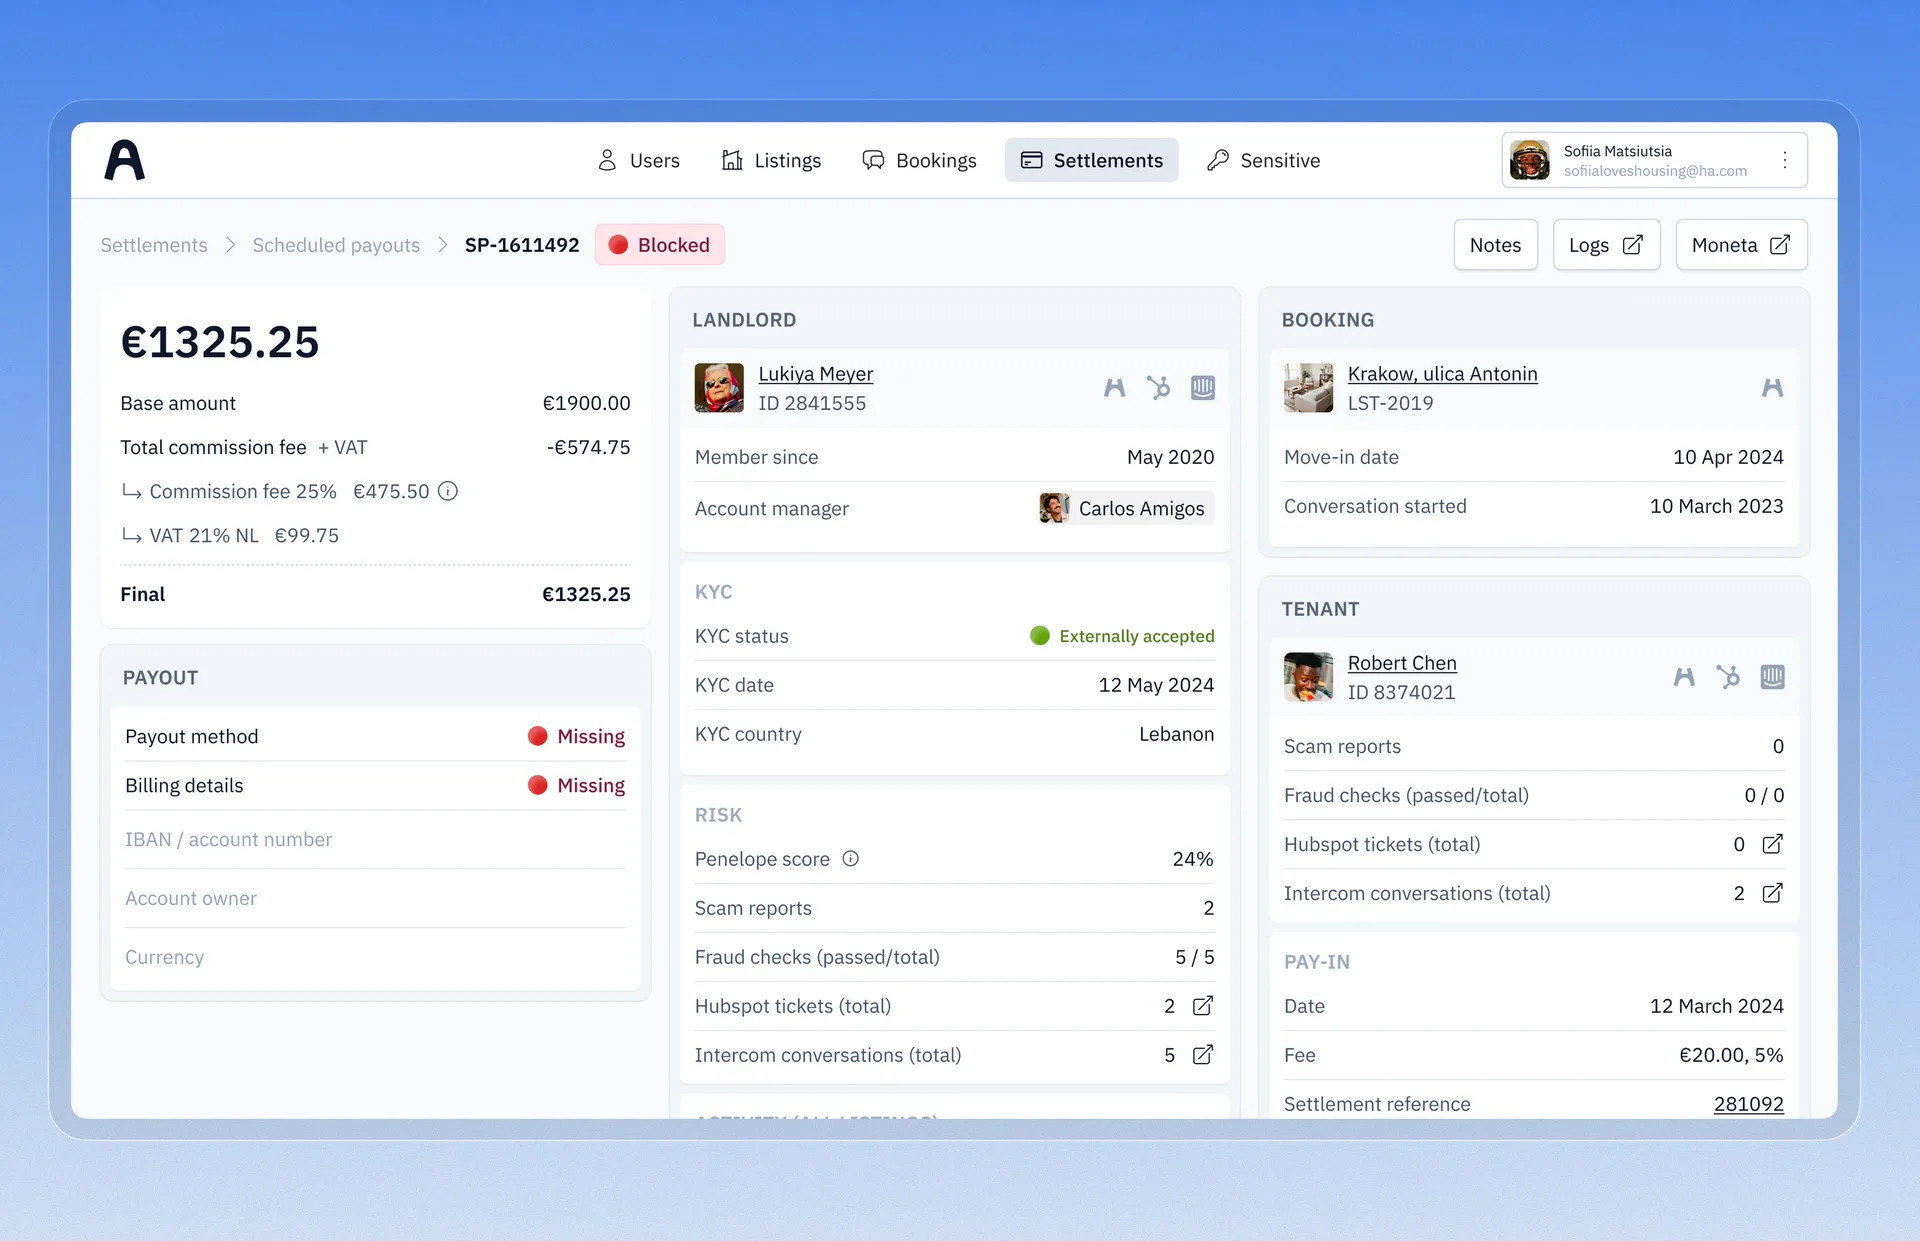Open the booking listing's A icon
This screenshot has height=1241, width=1920.
(1772, 388)
